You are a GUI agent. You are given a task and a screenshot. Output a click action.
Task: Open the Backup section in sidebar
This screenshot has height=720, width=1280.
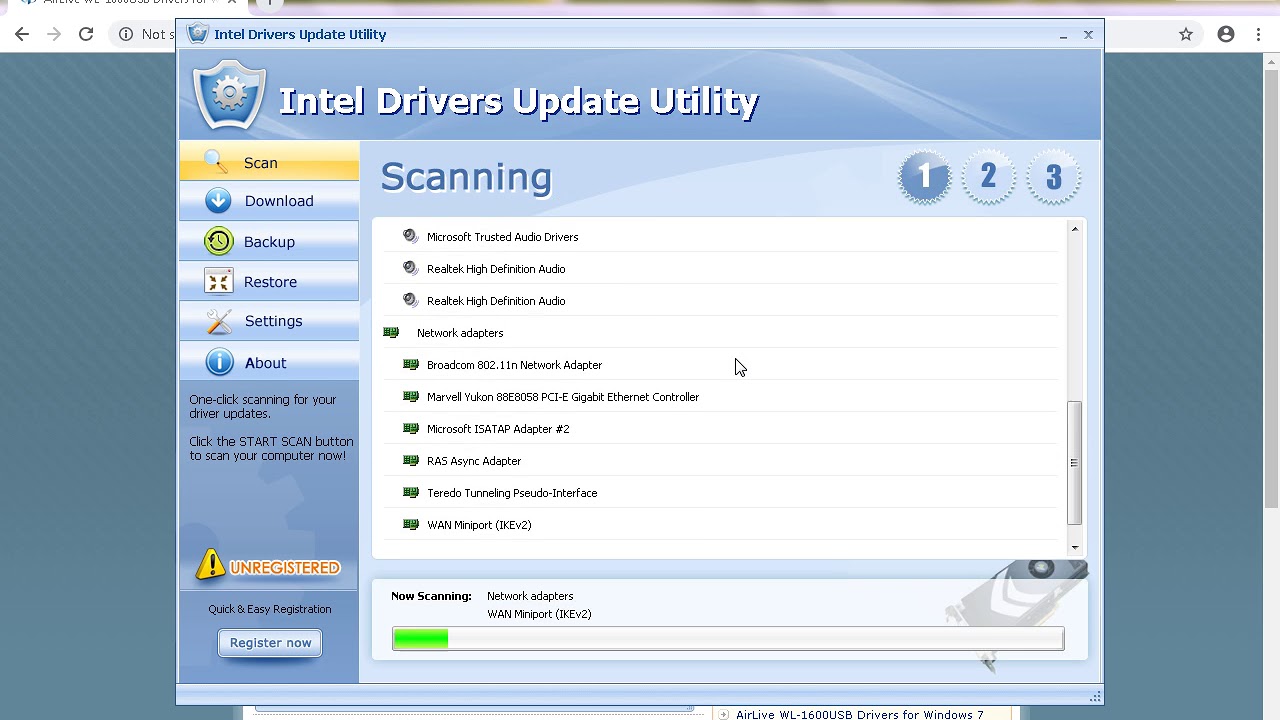click(x=269, y=242)
